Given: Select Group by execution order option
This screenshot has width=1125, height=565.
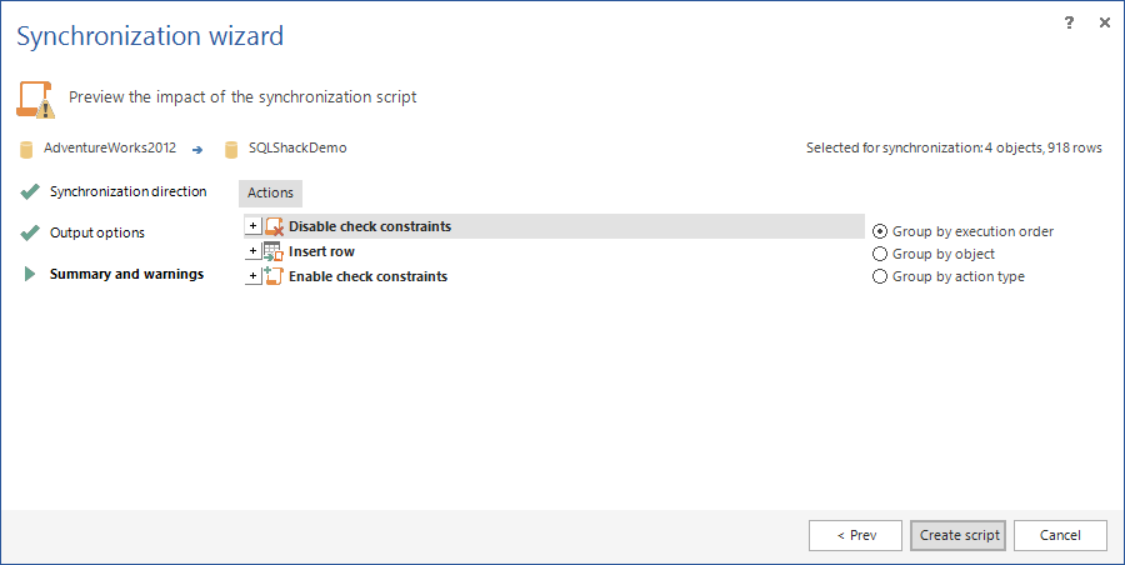Looking at the screenshot, I should point(880,231).
